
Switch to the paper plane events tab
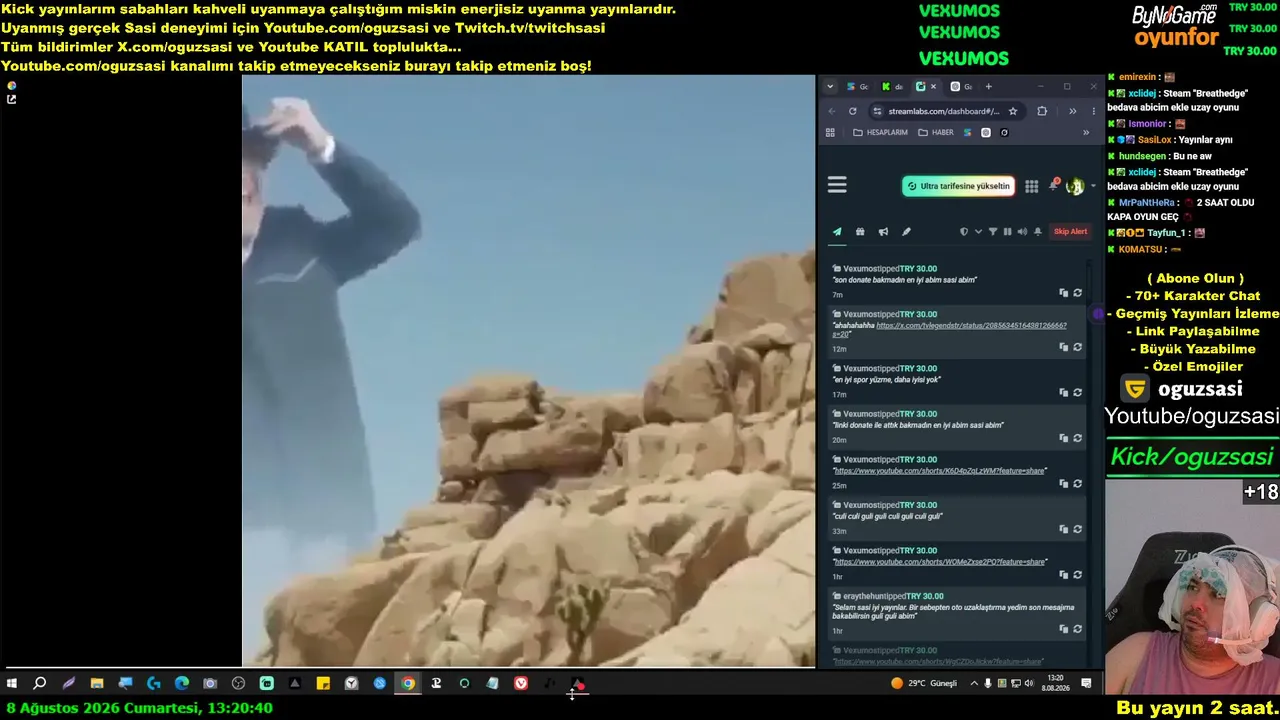click(837, 232)
